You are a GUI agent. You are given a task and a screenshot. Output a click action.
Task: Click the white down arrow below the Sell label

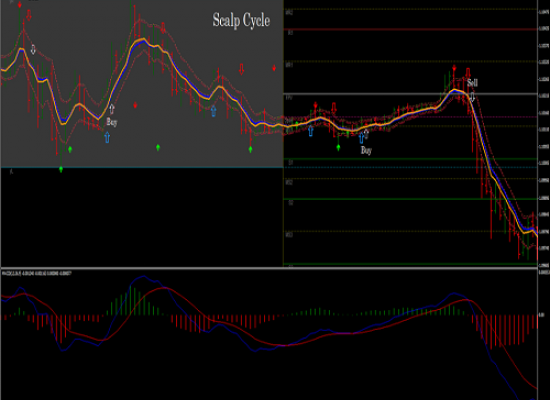[472, 97]
